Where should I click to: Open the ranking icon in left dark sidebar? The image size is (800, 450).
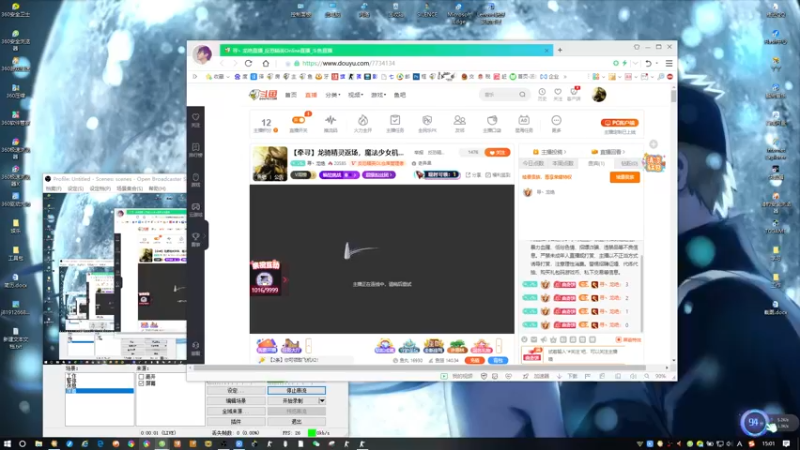[x=195, y=147]
